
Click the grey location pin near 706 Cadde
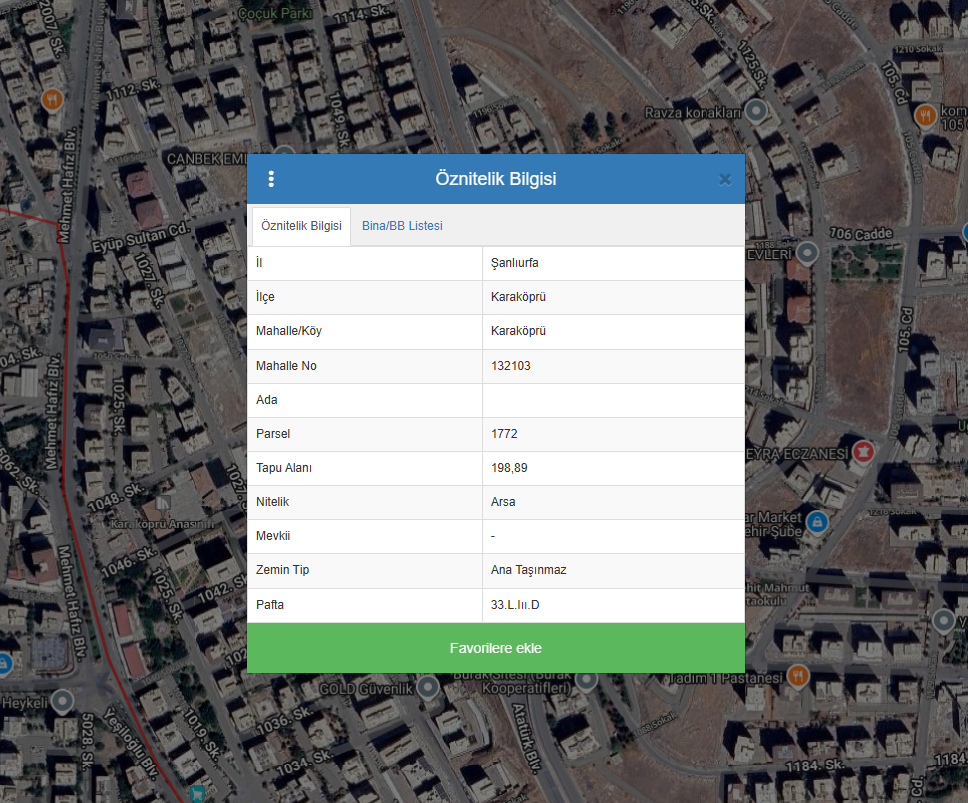[808, 251]
